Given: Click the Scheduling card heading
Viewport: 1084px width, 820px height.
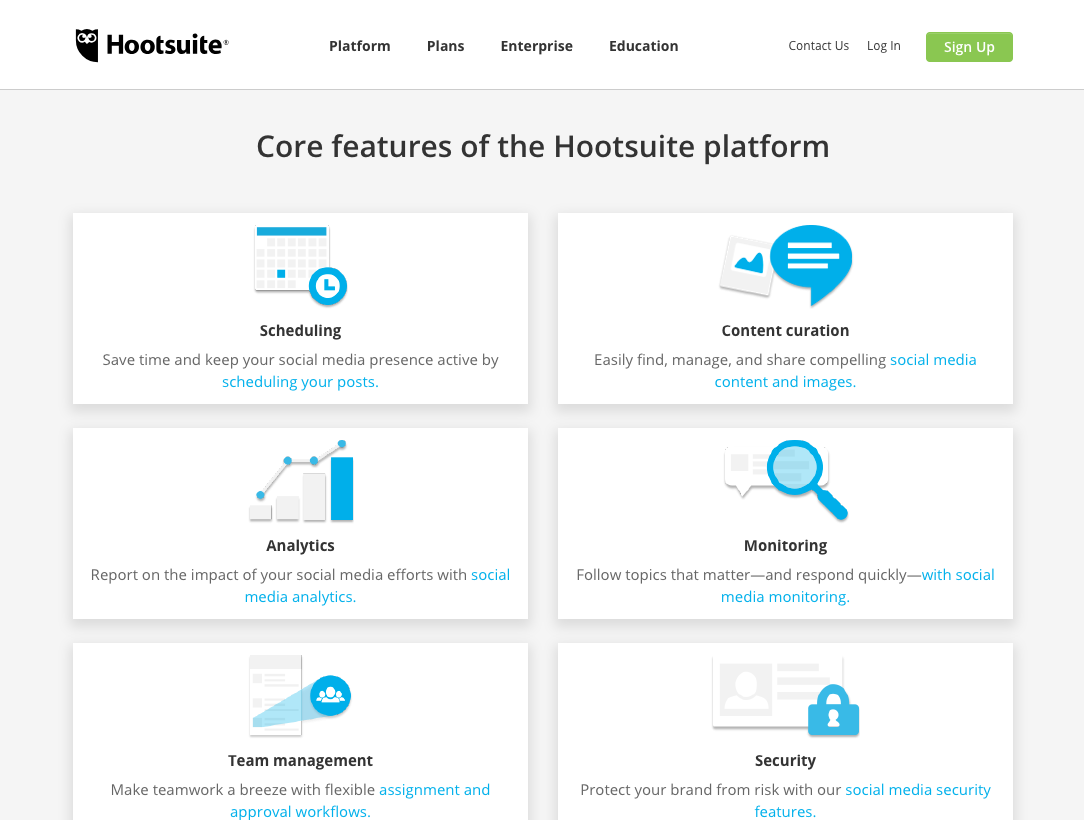Looking at the screenshot, I should tap(300, 330).
